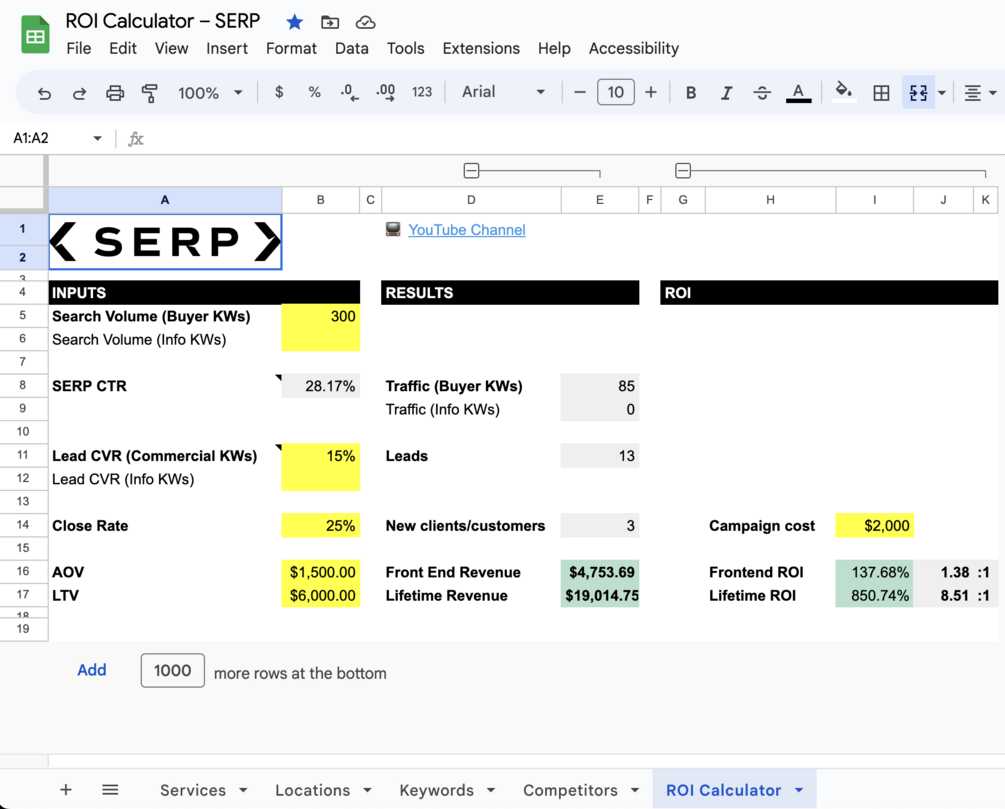Decrease decimal places icon
Image resolution: width=1005 pixels, height=809 pixels.
tap(349, 93)
